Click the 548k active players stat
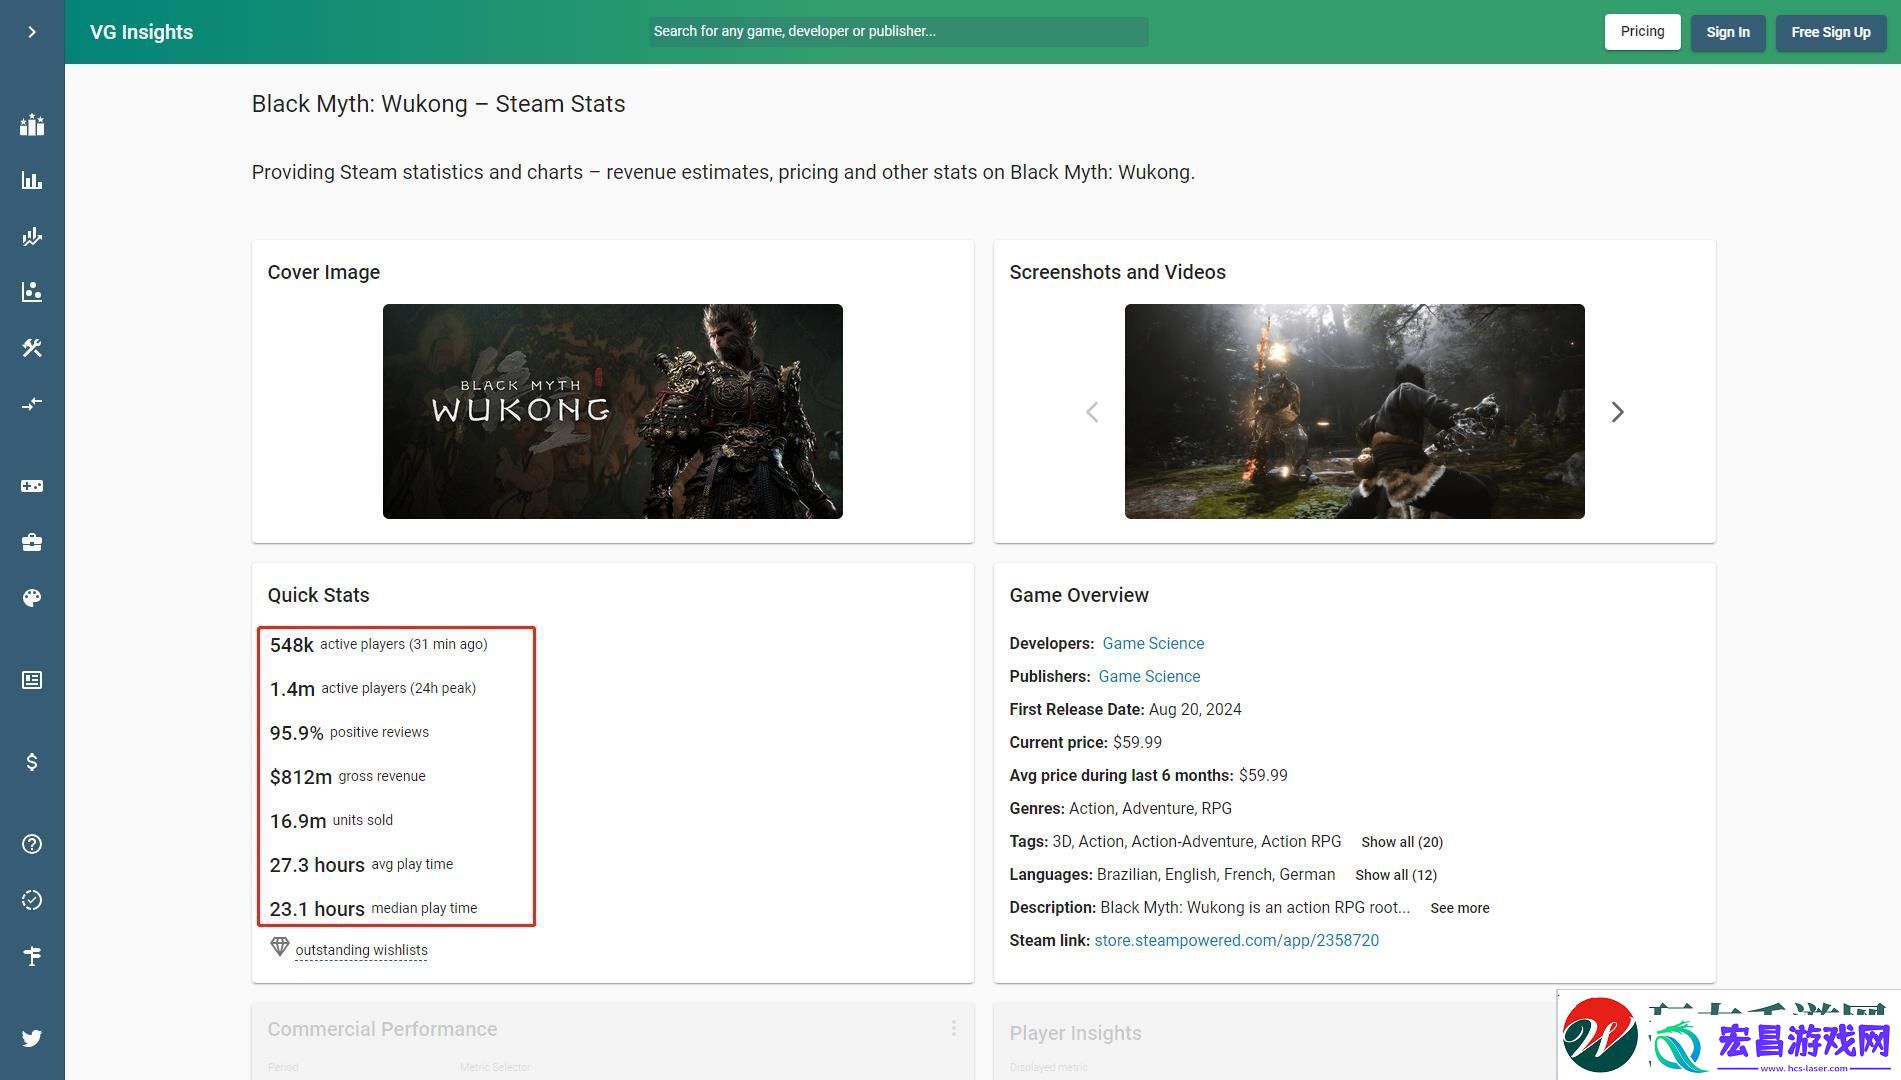1901x1080 pixels. coord(378,645)
